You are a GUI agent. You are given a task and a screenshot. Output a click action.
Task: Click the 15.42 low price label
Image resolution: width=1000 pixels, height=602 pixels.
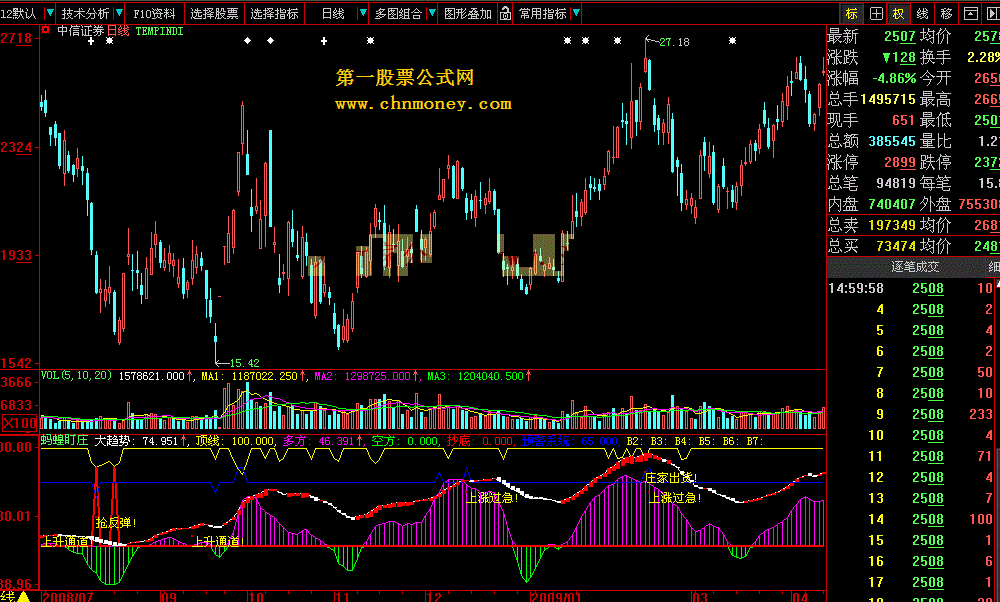pyautogui.click(x=244, y=363)
